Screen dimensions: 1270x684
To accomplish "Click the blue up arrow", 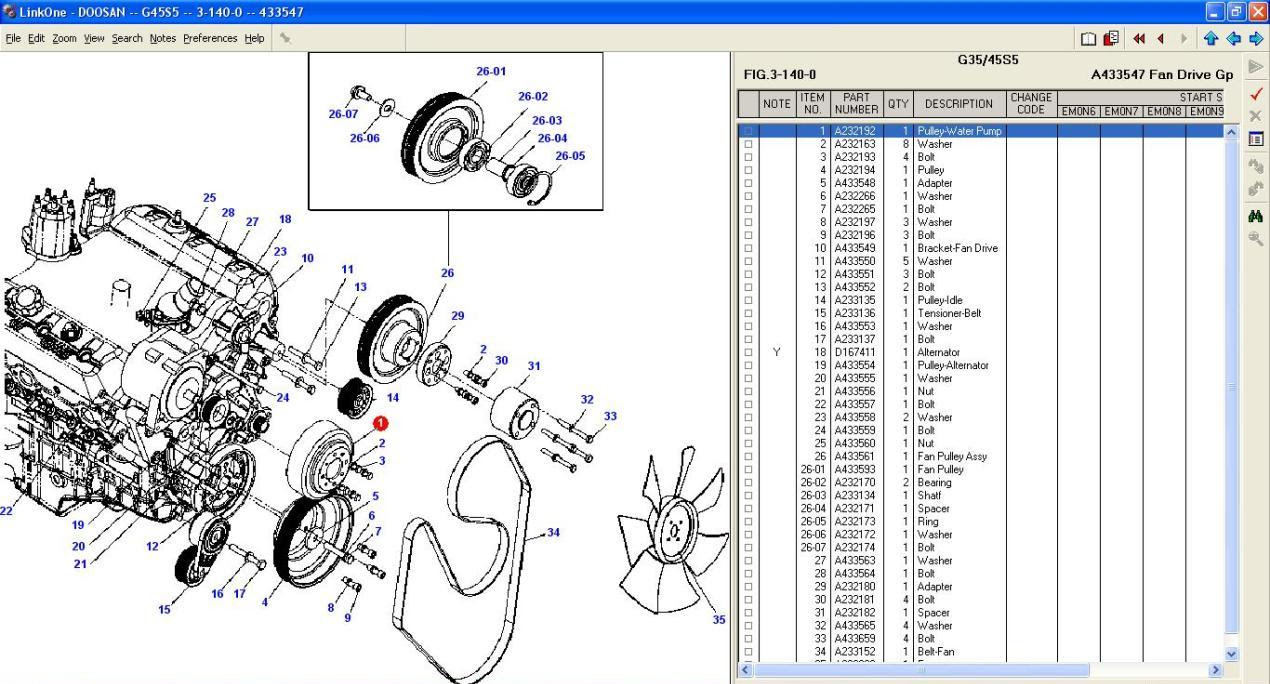I will pyautogui.click(x=1211, y=39).
